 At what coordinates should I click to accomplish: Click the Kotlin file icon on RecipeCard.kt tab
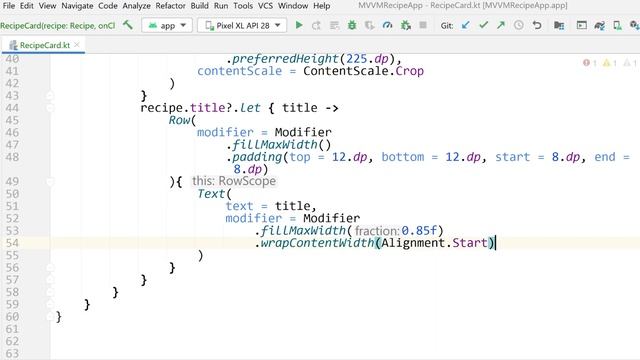13,45
